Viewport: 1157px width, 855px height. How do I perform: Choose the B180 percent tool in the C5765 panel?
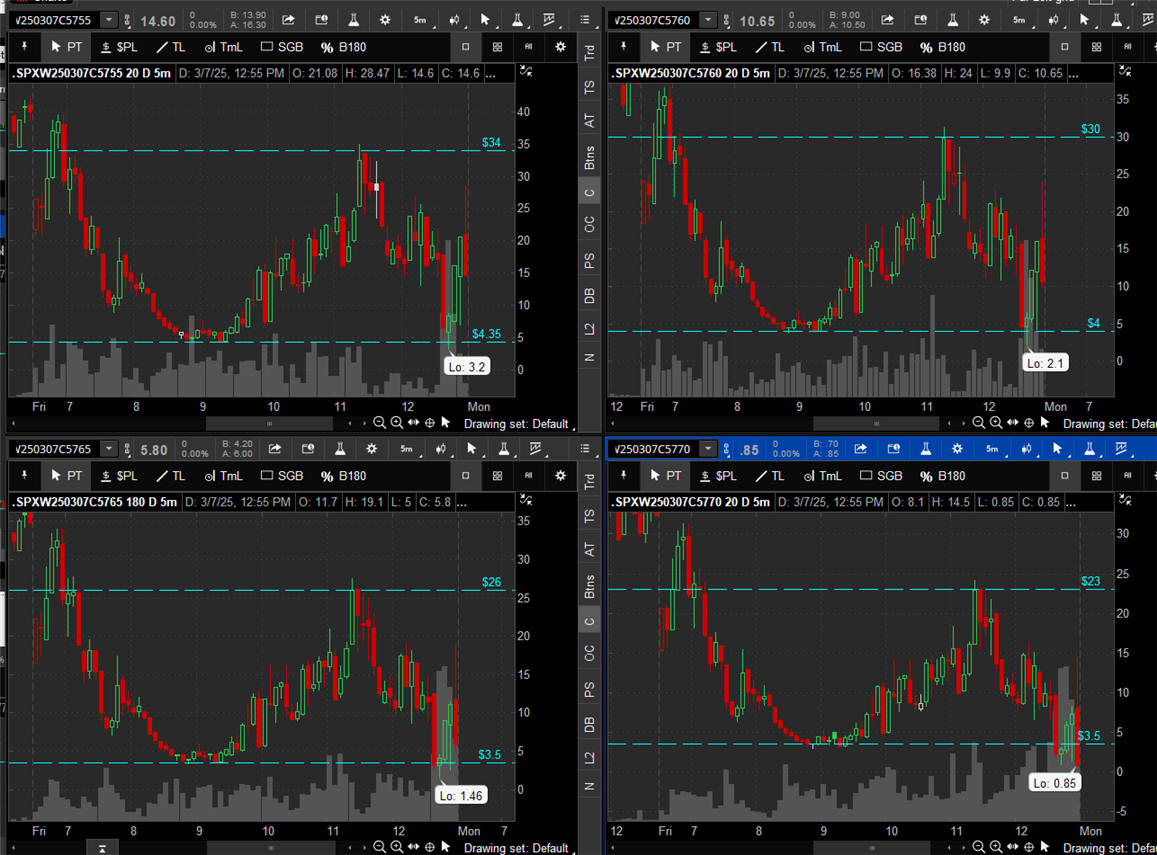tap(343, 476)
